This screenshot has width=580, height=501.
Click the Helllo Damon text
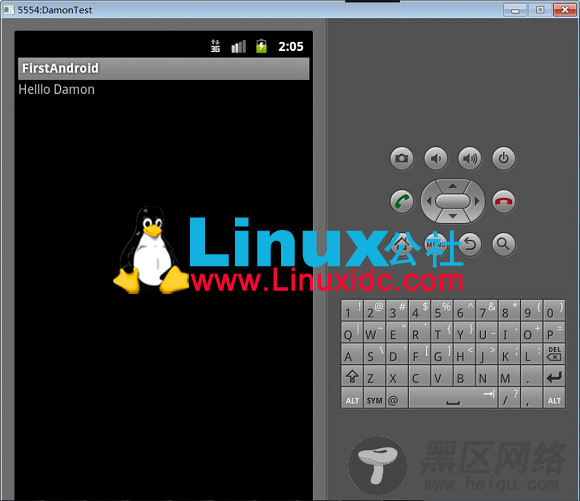coord(57,90)
